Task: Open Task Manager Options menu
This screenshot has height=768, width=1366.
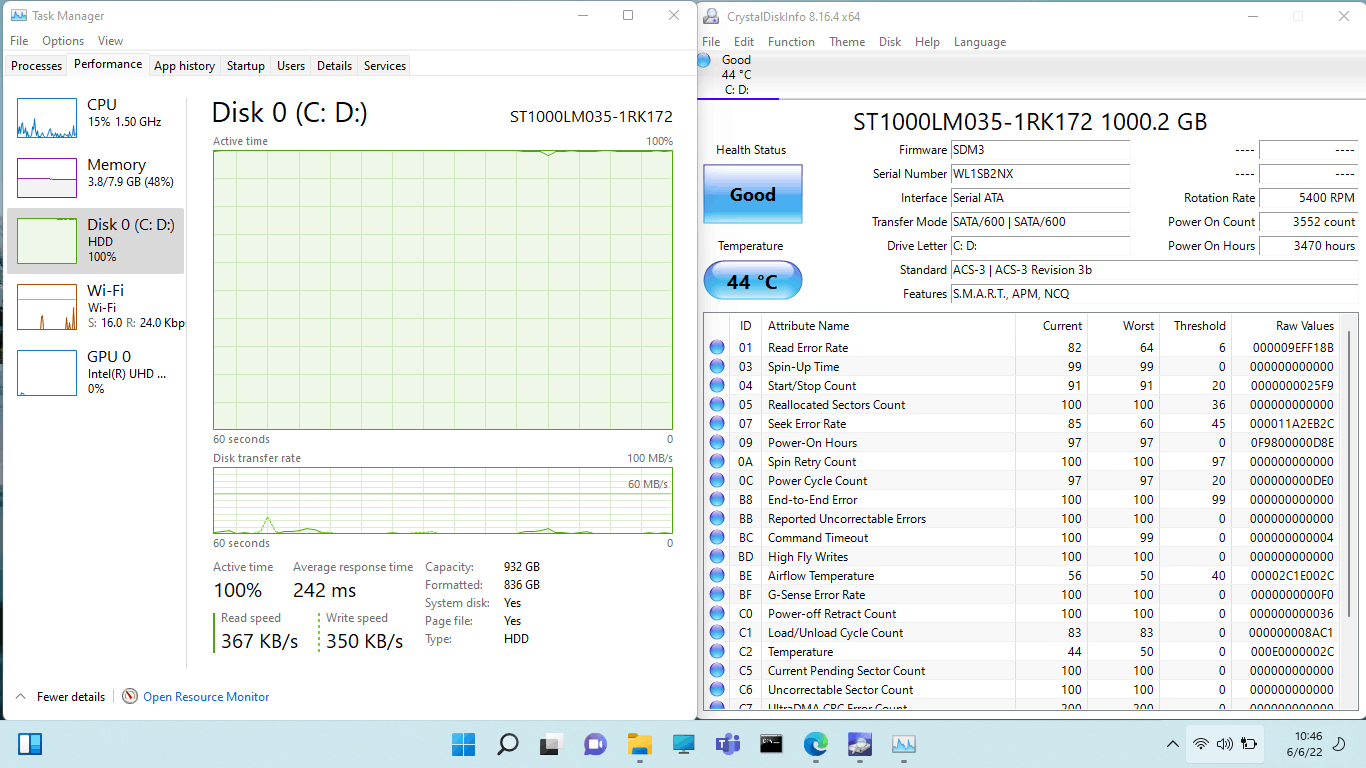Action: pyautogui.click(x=63, y=41)
